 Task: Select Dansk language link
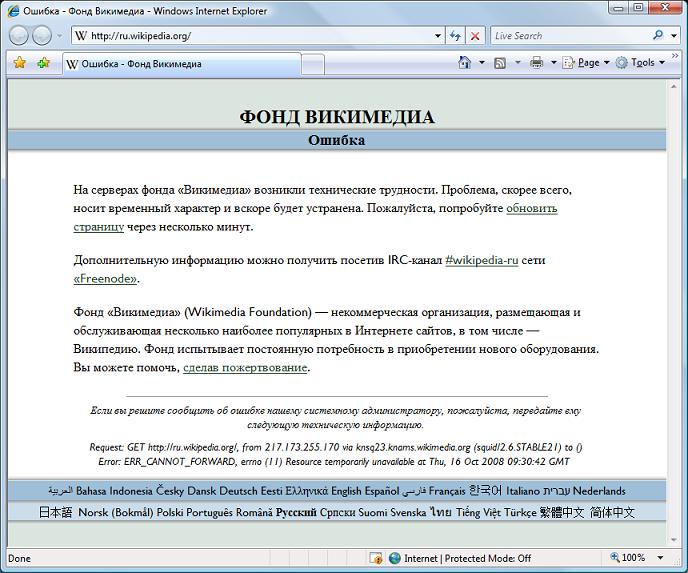click(x=201, y=491)
